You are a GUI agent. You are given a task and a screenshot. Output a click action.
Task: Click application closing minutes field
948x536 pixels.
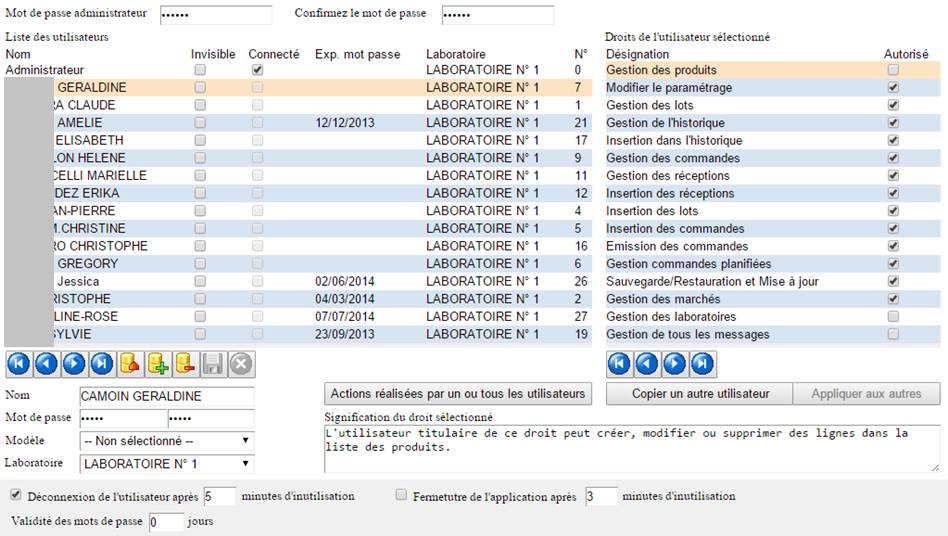tap(602, 497)
